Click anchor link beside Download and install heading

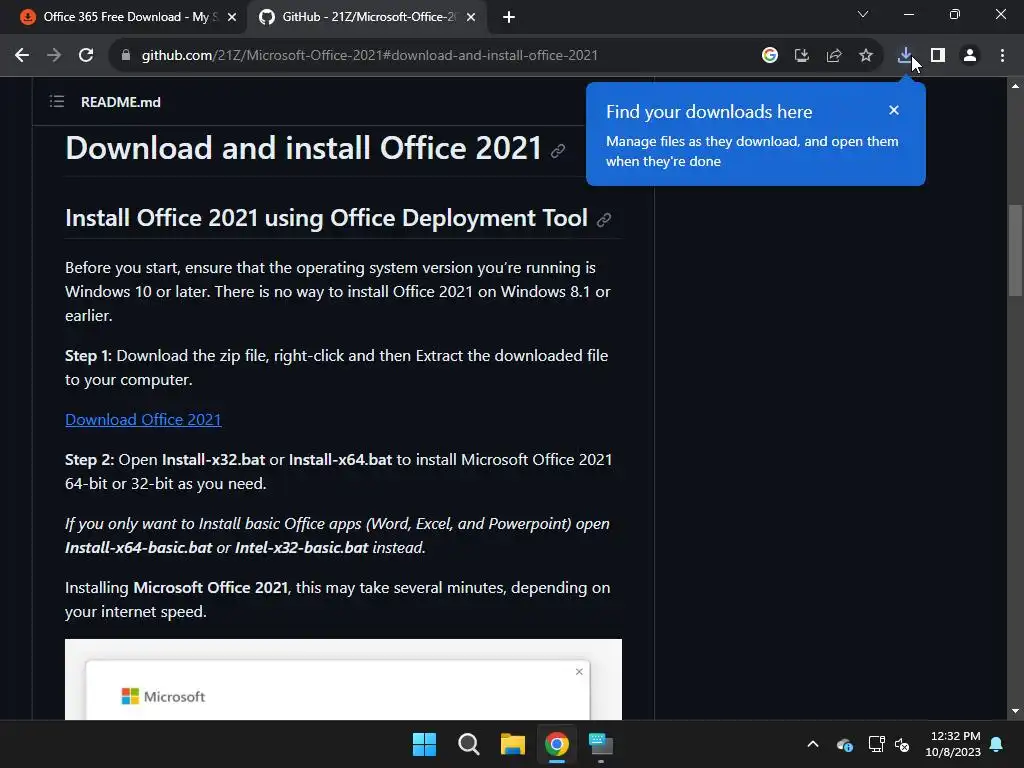tap(558, 151)
